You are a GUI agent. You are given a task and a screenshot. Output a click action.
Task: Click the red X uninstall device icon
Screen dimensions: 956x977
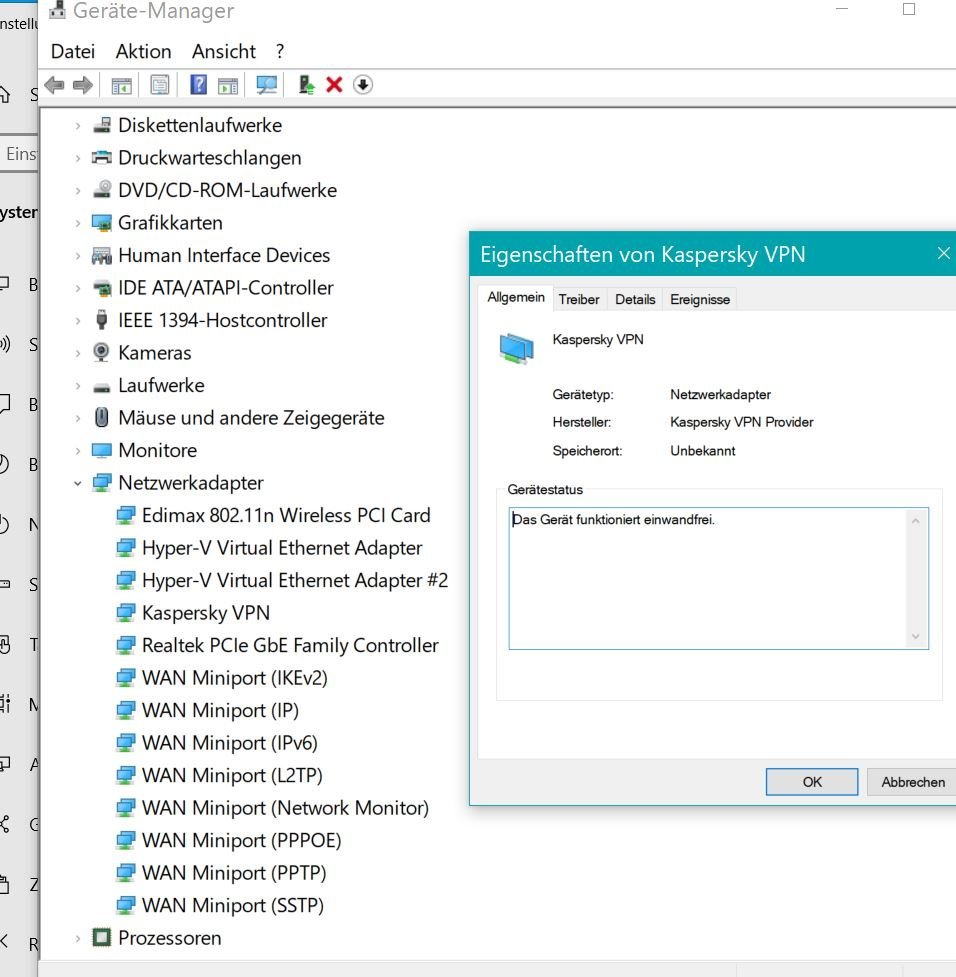[x=334, y=85]
